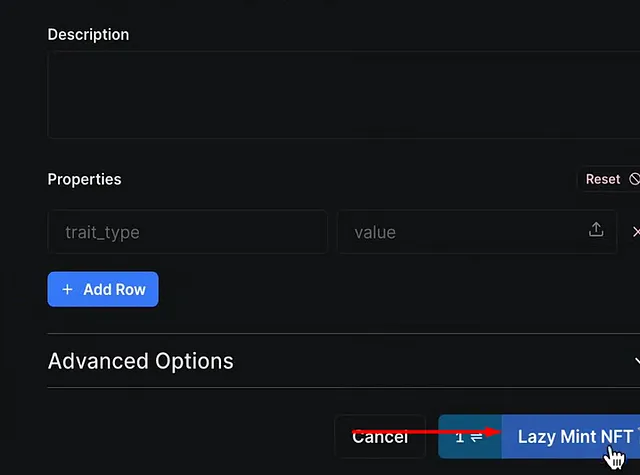Remove the property row with X icon
Viewport: 640px width, 475px height.
(x=636, y=232)
